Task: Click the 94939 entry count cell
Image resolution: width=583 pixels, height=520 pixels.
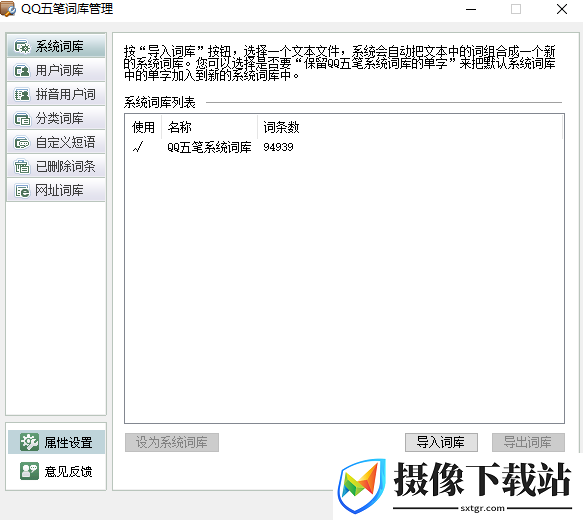Action: [278, 147]
